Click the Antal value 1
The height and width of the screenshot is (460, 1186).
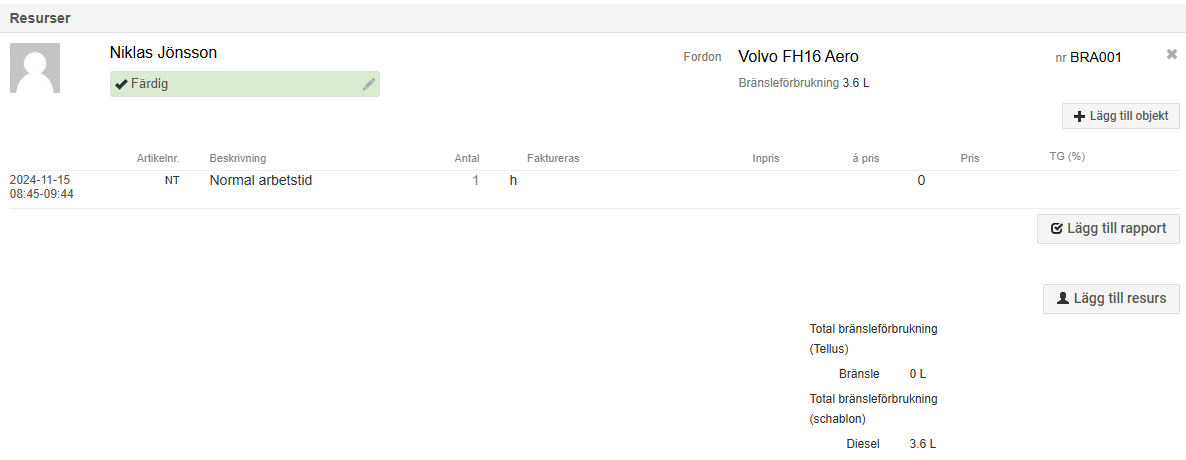pyautogui.click(x=476, y=181)
